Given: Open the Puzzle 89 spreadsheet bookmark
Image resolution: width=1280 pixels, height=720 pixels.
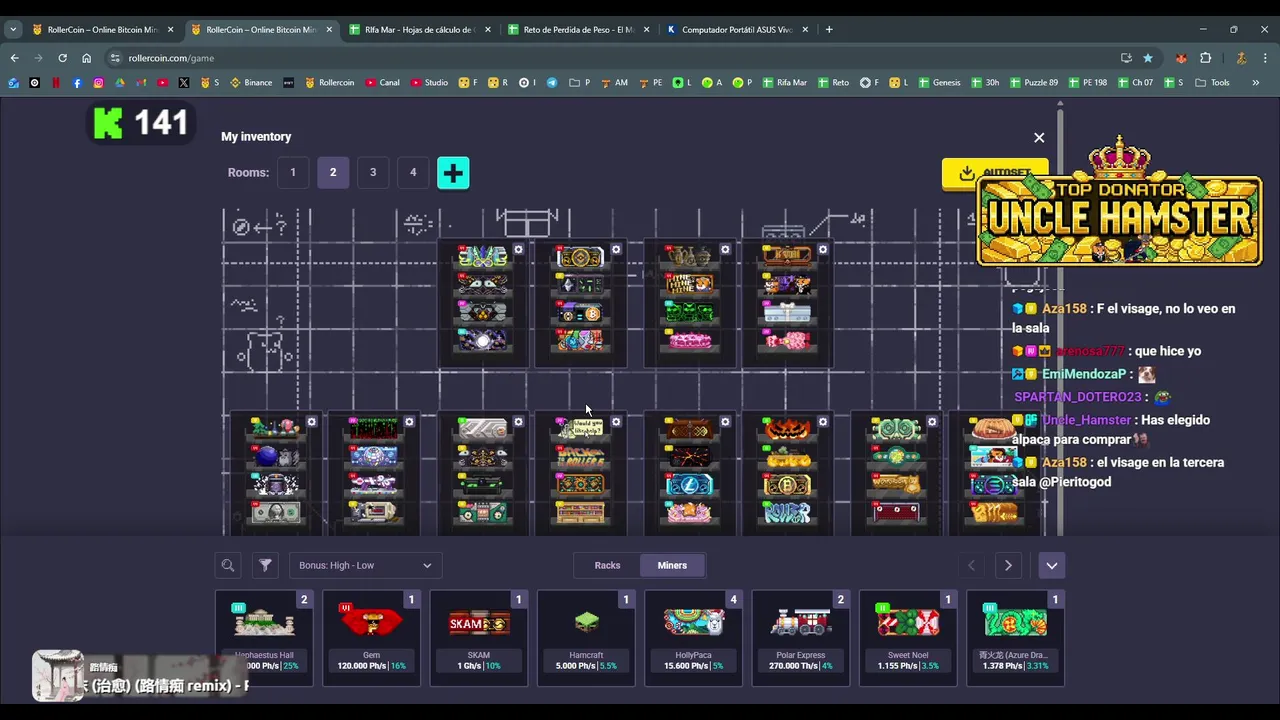Looking at the screenshot, I should [1033, 82].
